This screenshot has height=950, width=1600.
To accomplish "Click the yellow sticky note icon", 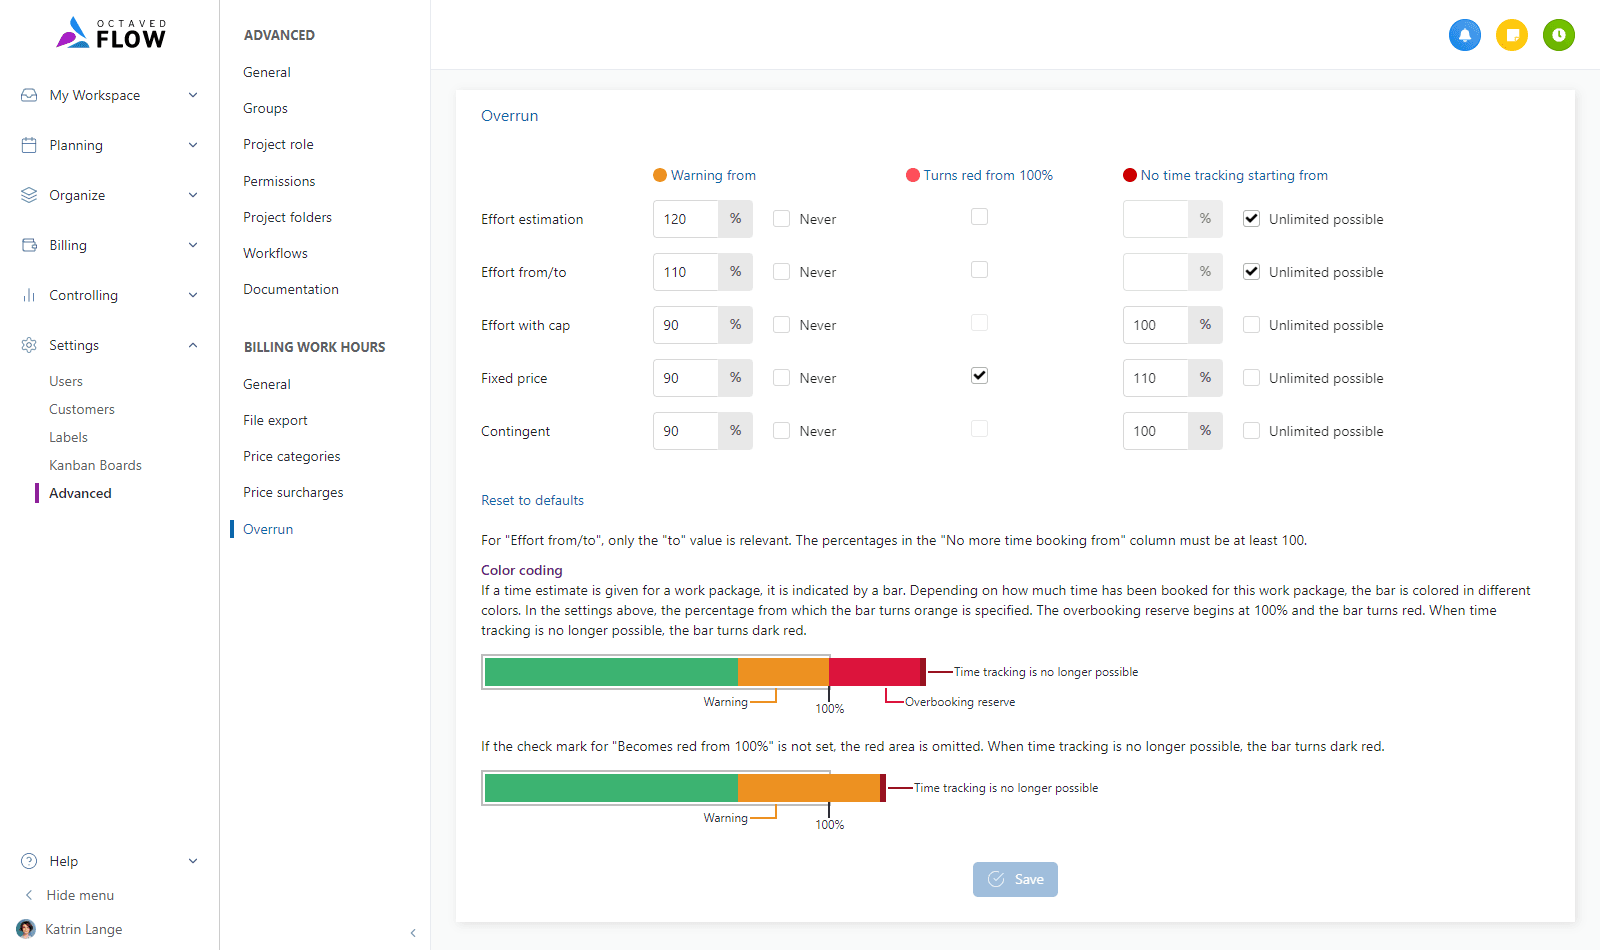I will [x=1511, y=35].
